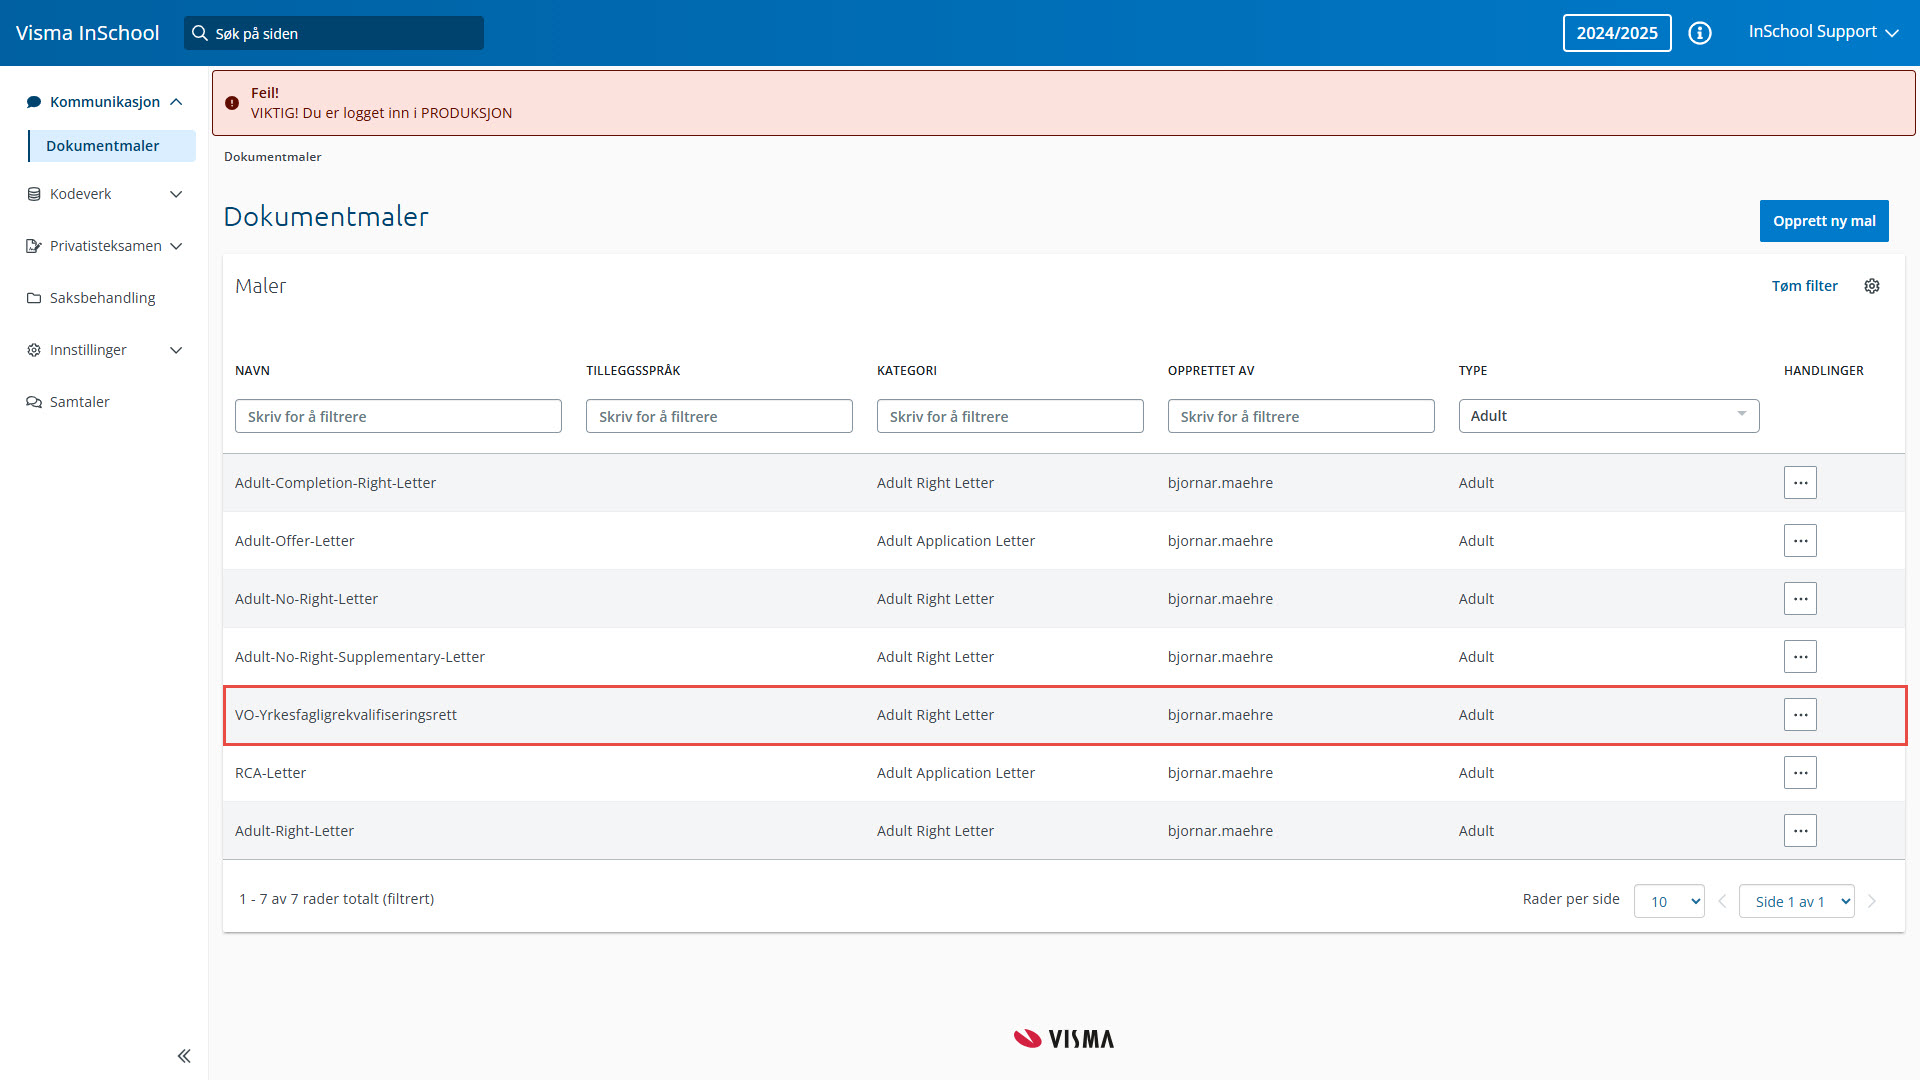1920x1080 pixels.
Task: Focus the Tilleggsspråk filter field
Action: click(x=719, y=416)
